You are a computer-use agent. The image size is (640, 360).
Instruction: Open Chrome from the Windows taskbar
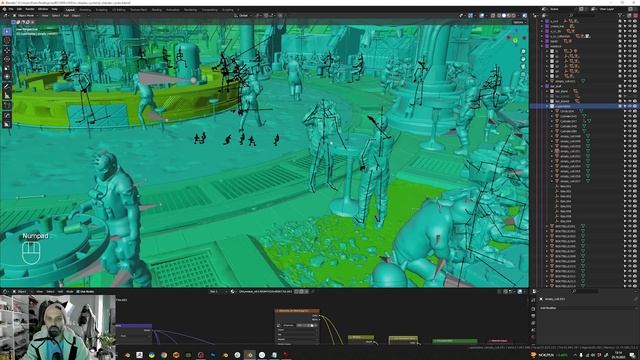tap(164, 355)
